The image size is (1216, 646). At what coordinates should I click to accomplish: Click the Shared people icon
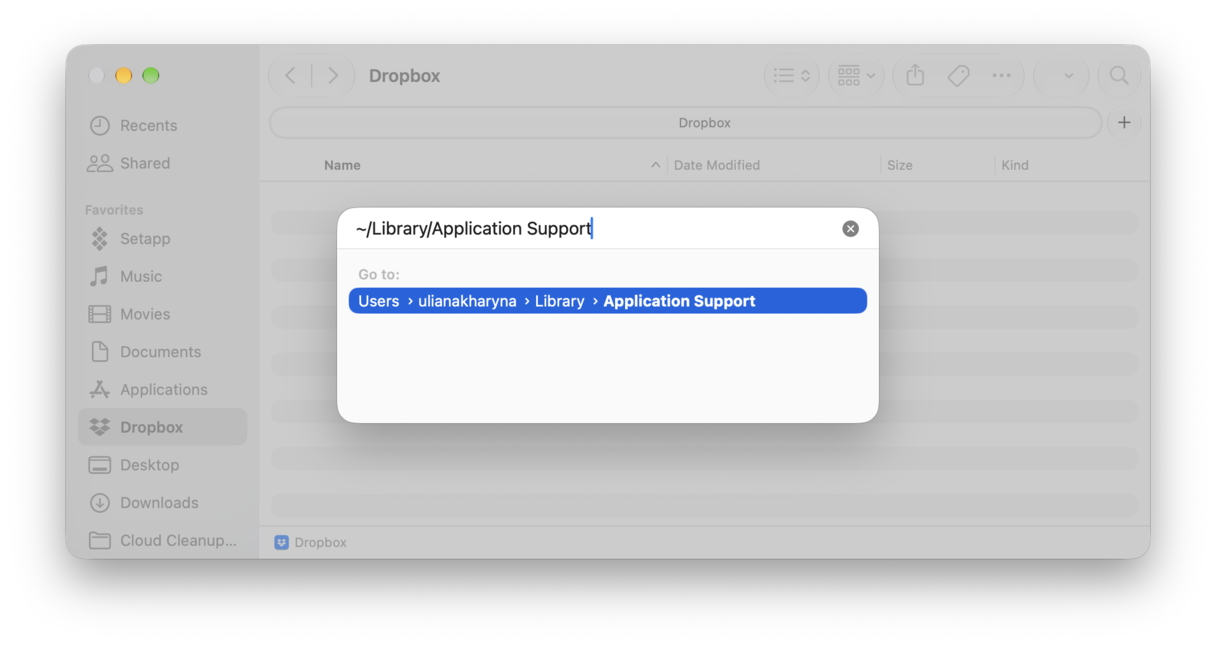[x=100, y=163]
